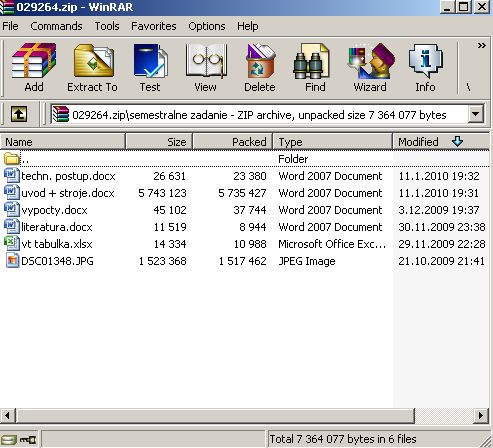The image size is (493, 448).
Task: Select the techn. postup.docx file name
Action: tap(68, 176)
